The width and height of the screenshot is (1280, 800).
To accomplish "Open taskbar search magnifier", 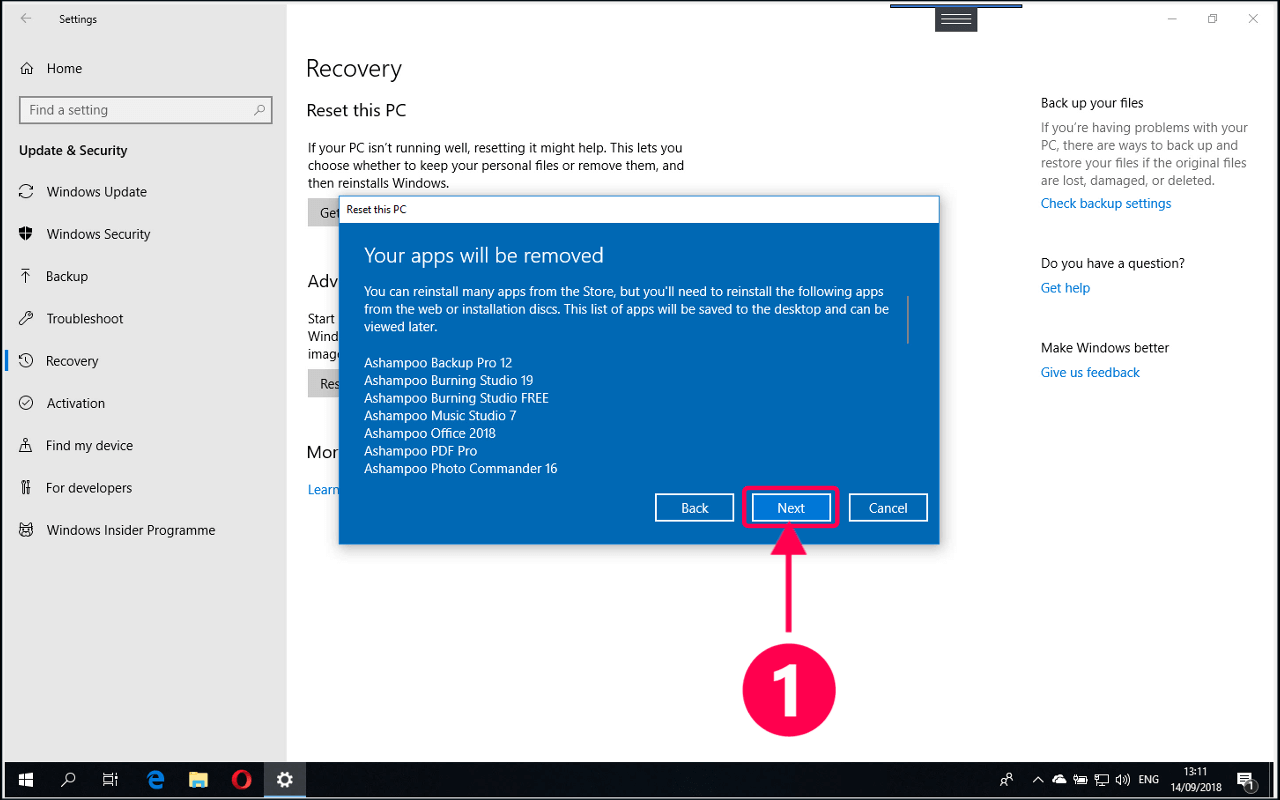I will 69,780.
